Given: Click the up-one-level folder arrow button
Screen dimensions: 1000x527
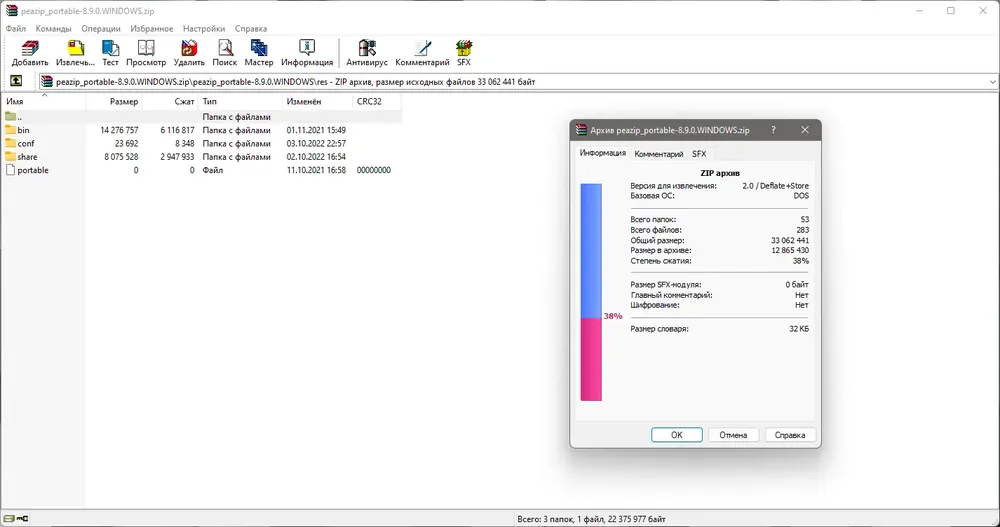Looking at the screenshot, I should (16, 81).
